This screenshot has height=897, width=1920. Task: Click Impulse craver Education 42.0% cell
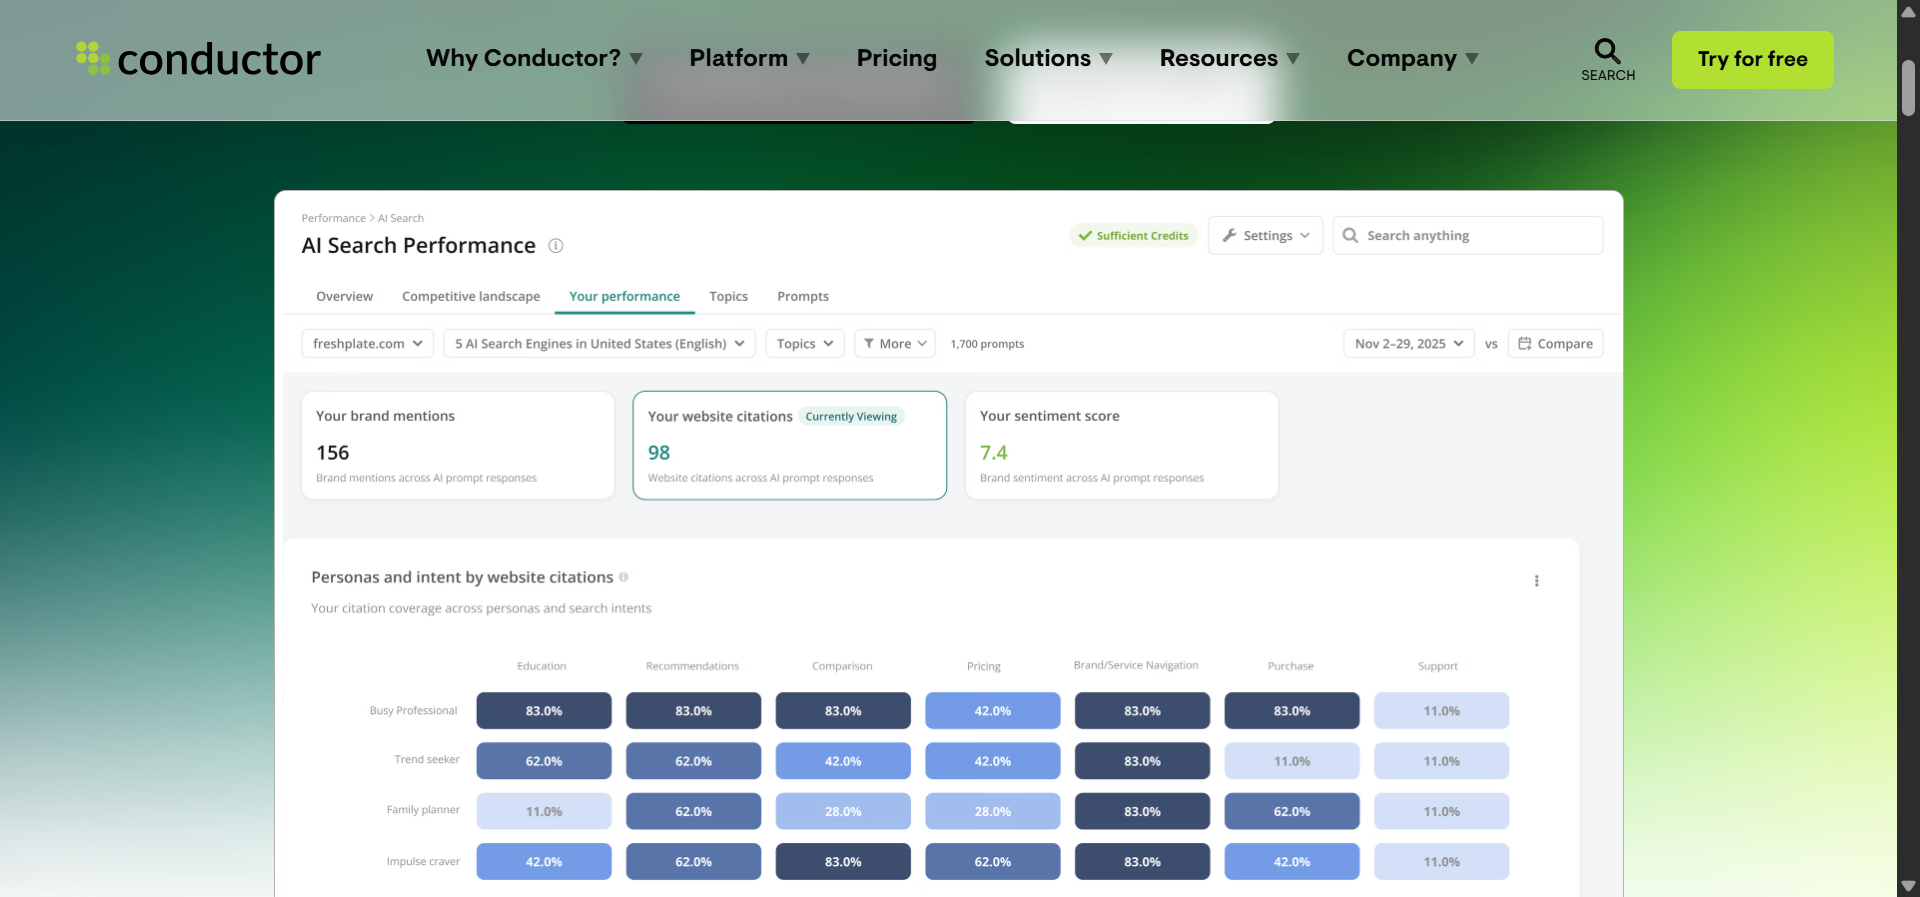pyautogui.click(x=544, y=861)
